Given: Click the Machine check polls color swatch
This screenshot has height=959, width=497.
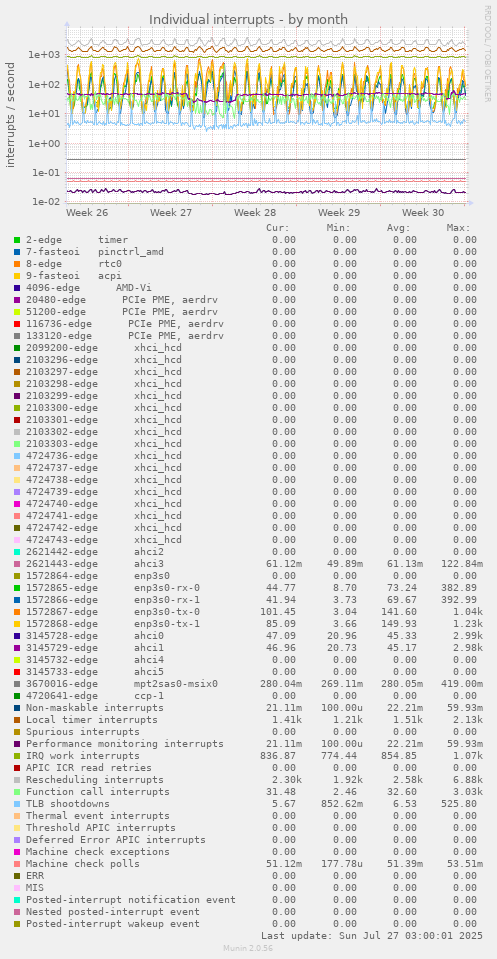Looking at the screenshot, I should (x=17, y=864).
